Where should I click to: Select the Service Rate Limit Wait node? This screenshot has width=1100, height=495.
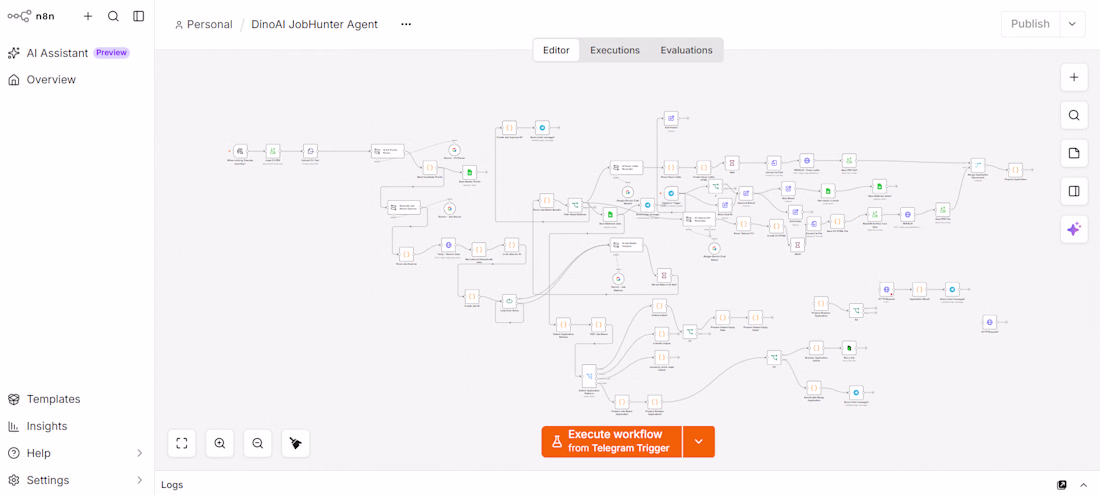point(664,275)
